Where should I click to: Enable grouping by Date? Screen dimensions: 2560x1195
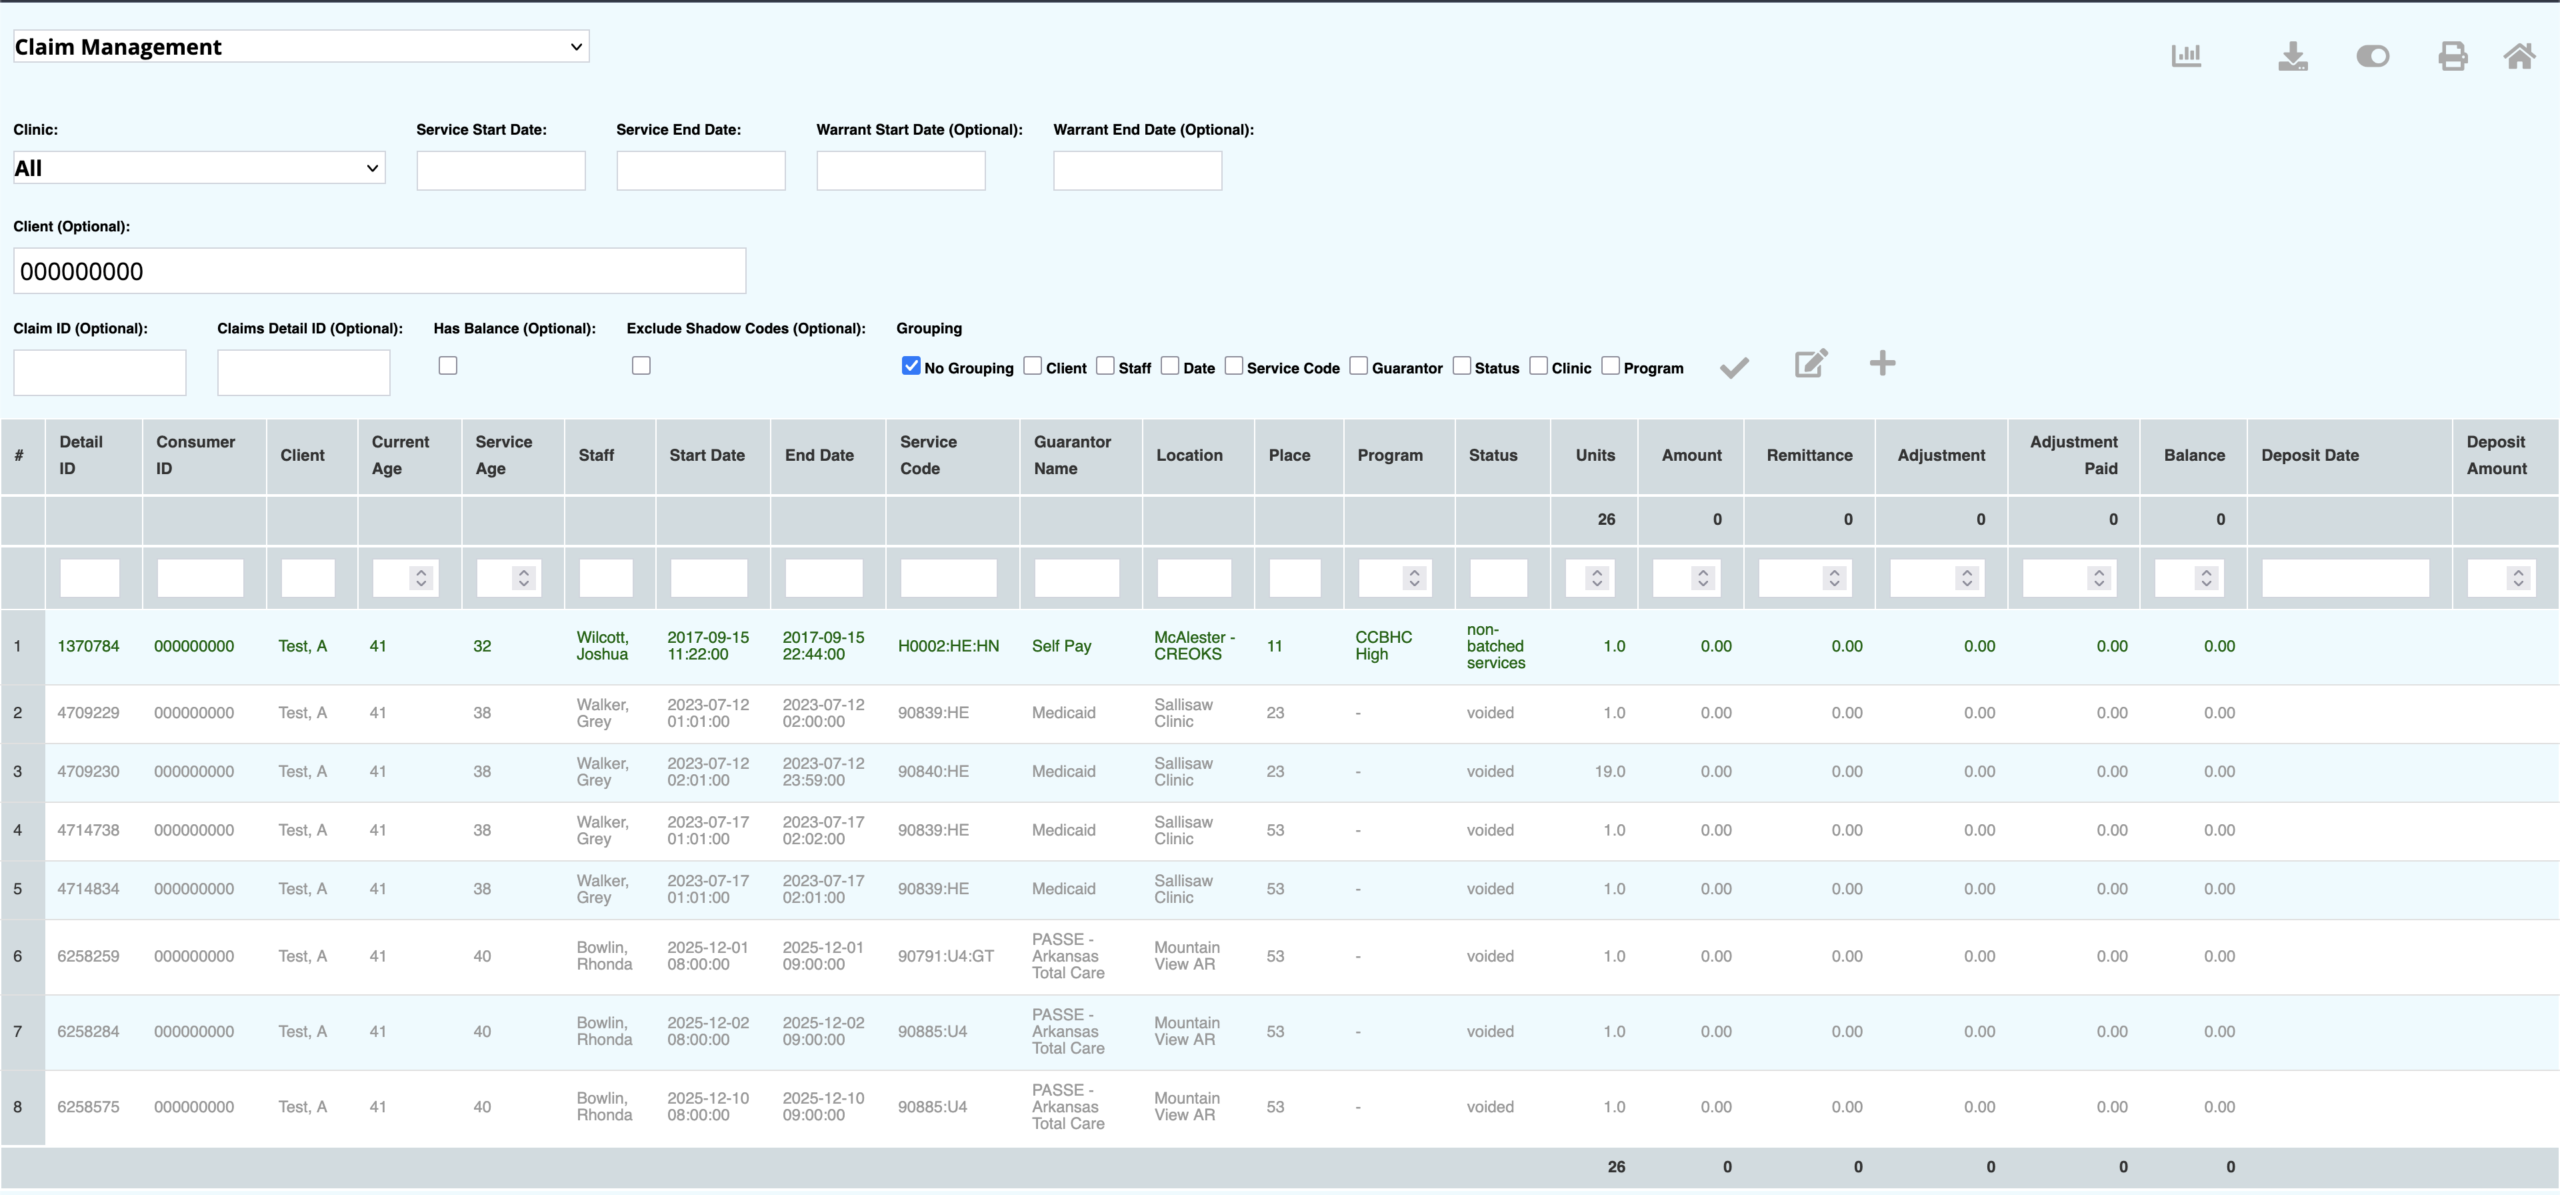click(x=1170, y=366)
